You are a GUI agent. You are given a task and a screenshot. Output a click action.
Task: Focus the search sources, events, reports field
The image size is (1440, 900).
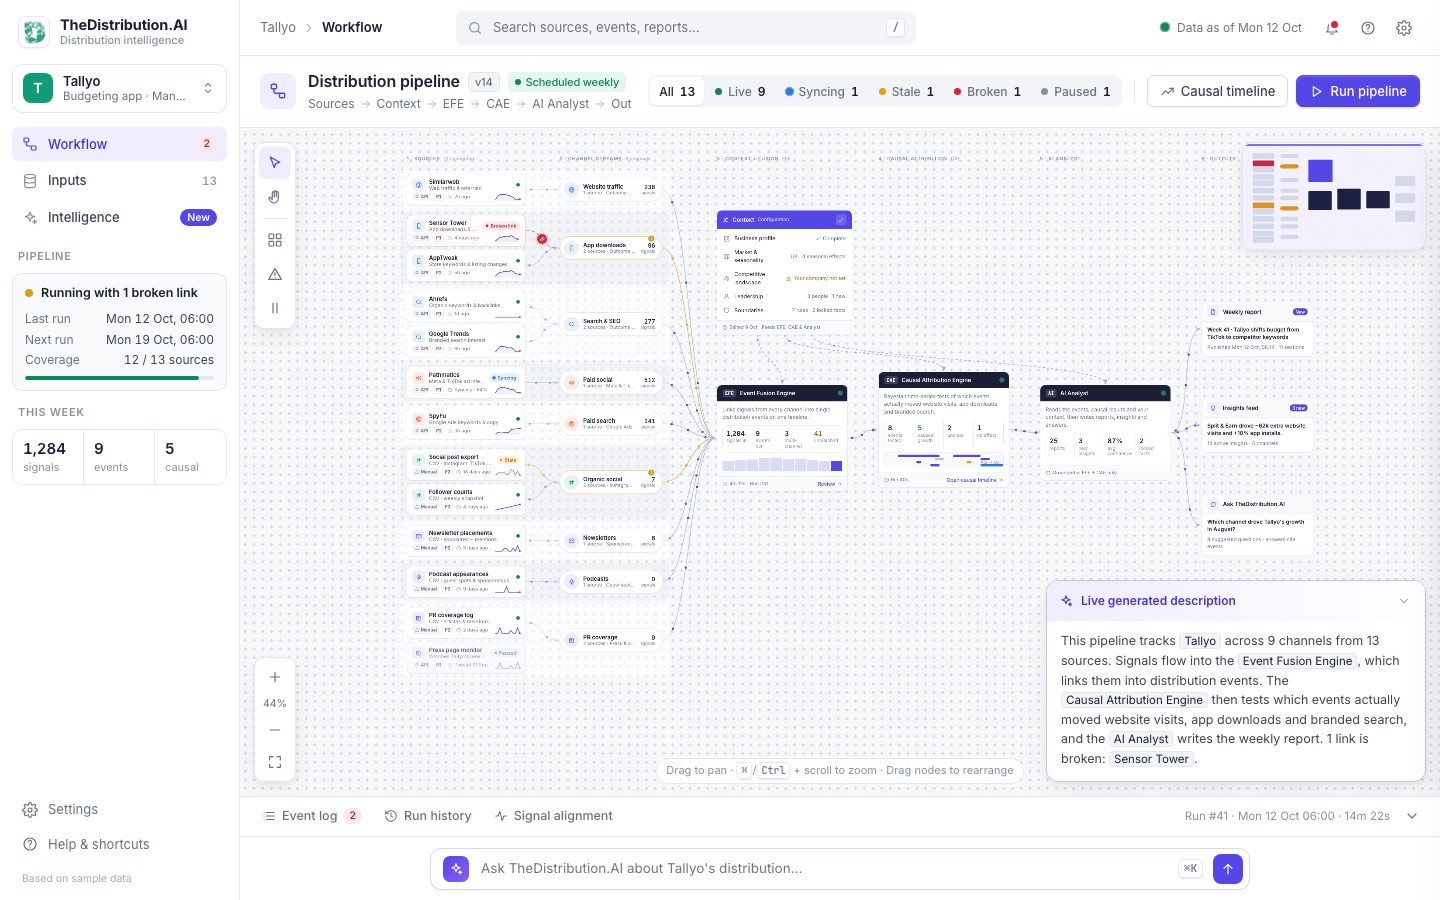click(x=686, y=28)
